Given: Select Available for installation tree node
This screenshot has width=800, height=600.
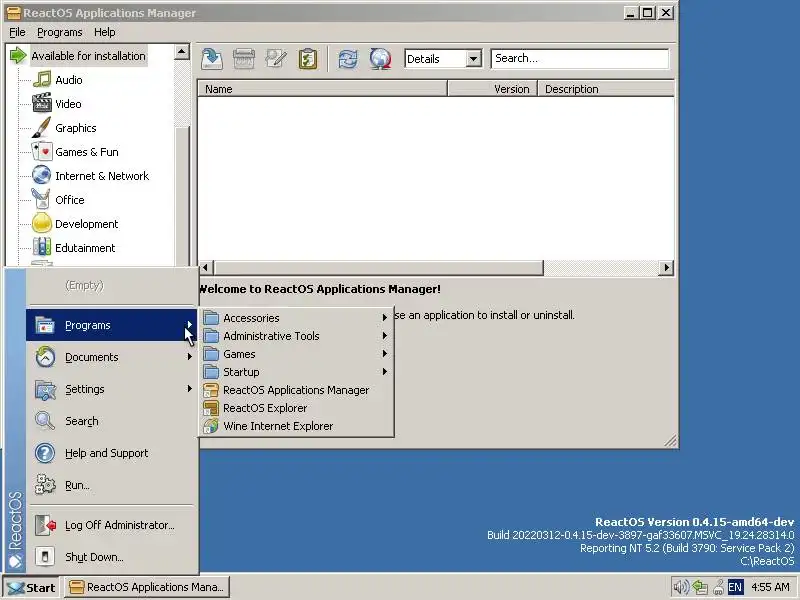Looking at the screenshot, I should pos(88,56).
